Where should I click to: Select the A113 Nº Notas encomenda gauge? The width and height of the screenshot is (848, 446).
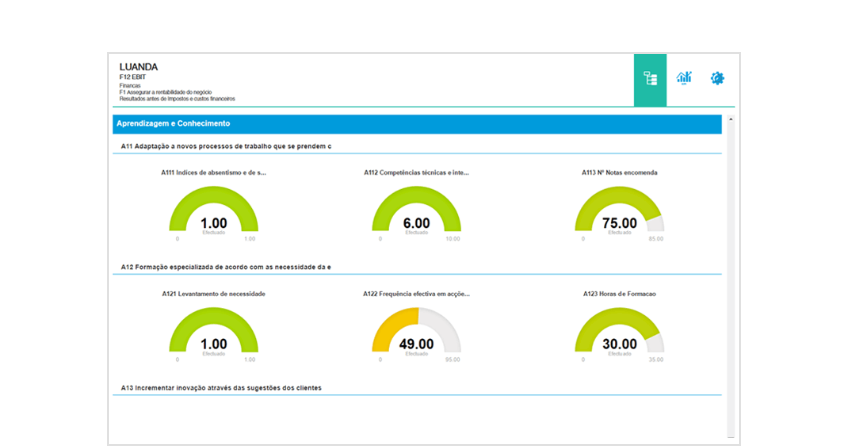[x=619, y=212]
